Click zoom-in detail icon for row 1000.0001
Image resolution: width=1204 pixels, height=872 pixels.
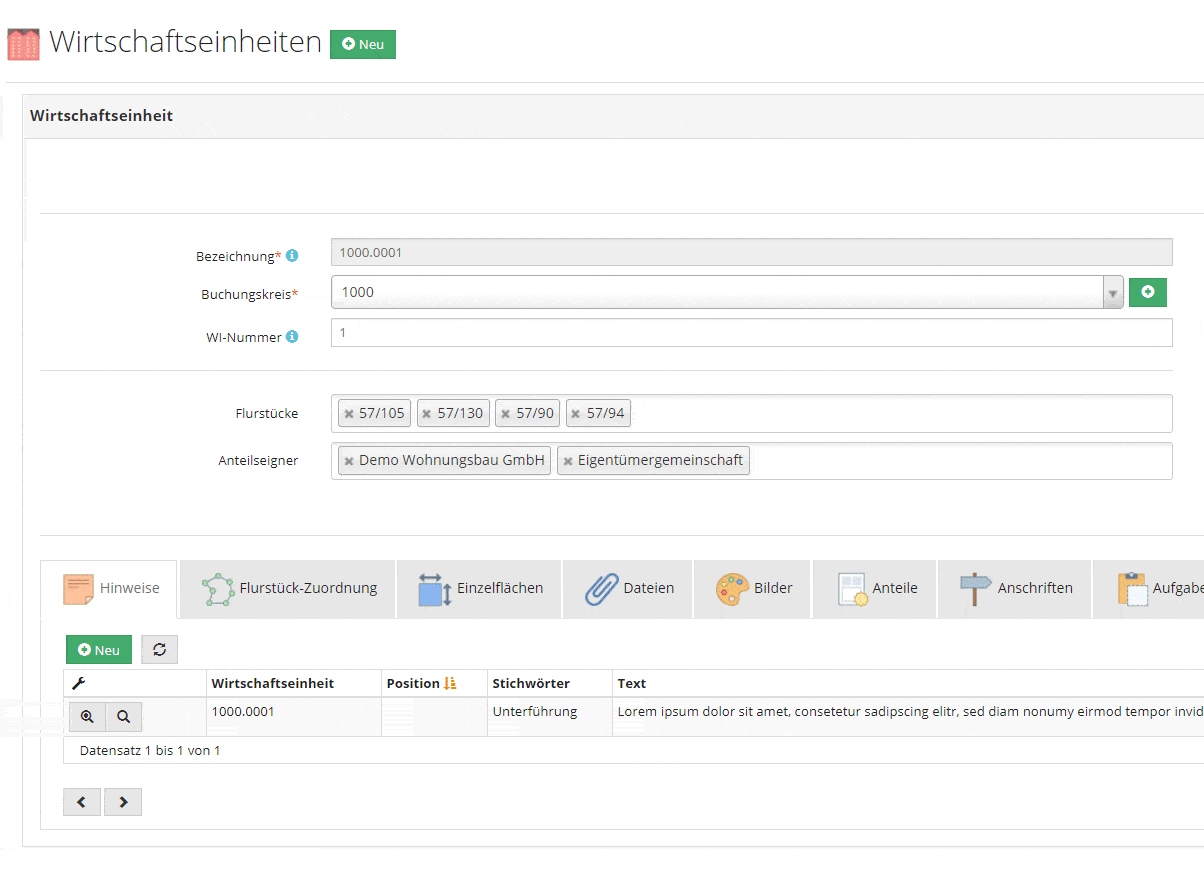click(87, 717)
